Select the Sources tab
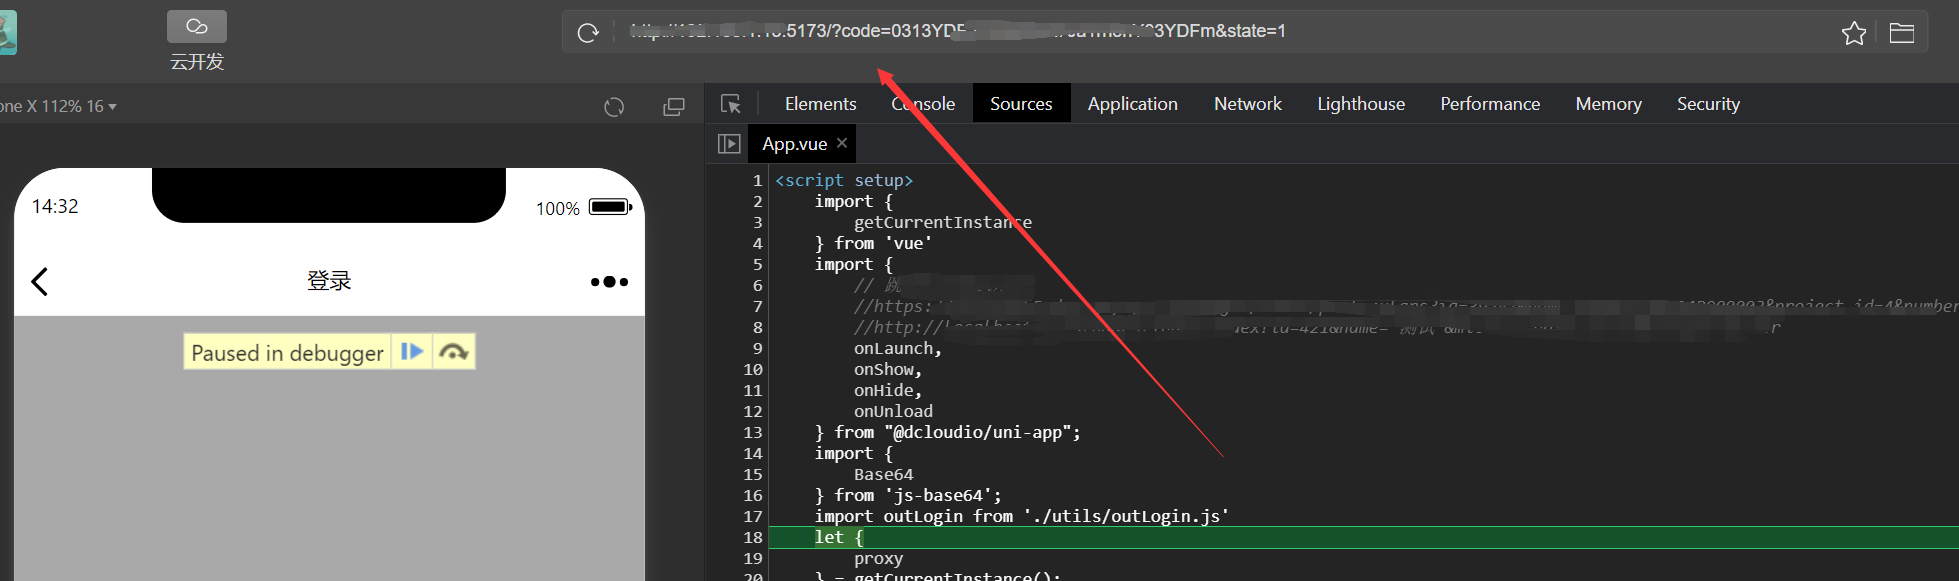The width and height of the screenshot is (1959, 581). [x=1021, y=104]
